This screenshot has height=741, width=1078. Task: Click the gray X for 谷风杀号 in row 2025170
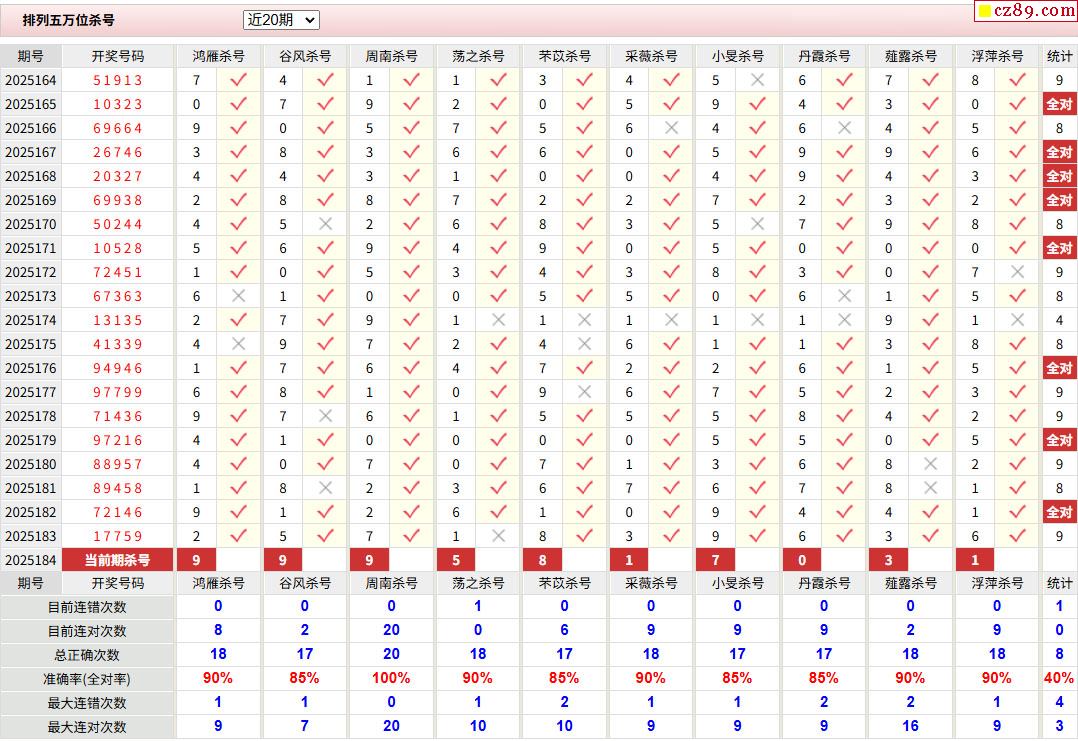pos(325,224)
